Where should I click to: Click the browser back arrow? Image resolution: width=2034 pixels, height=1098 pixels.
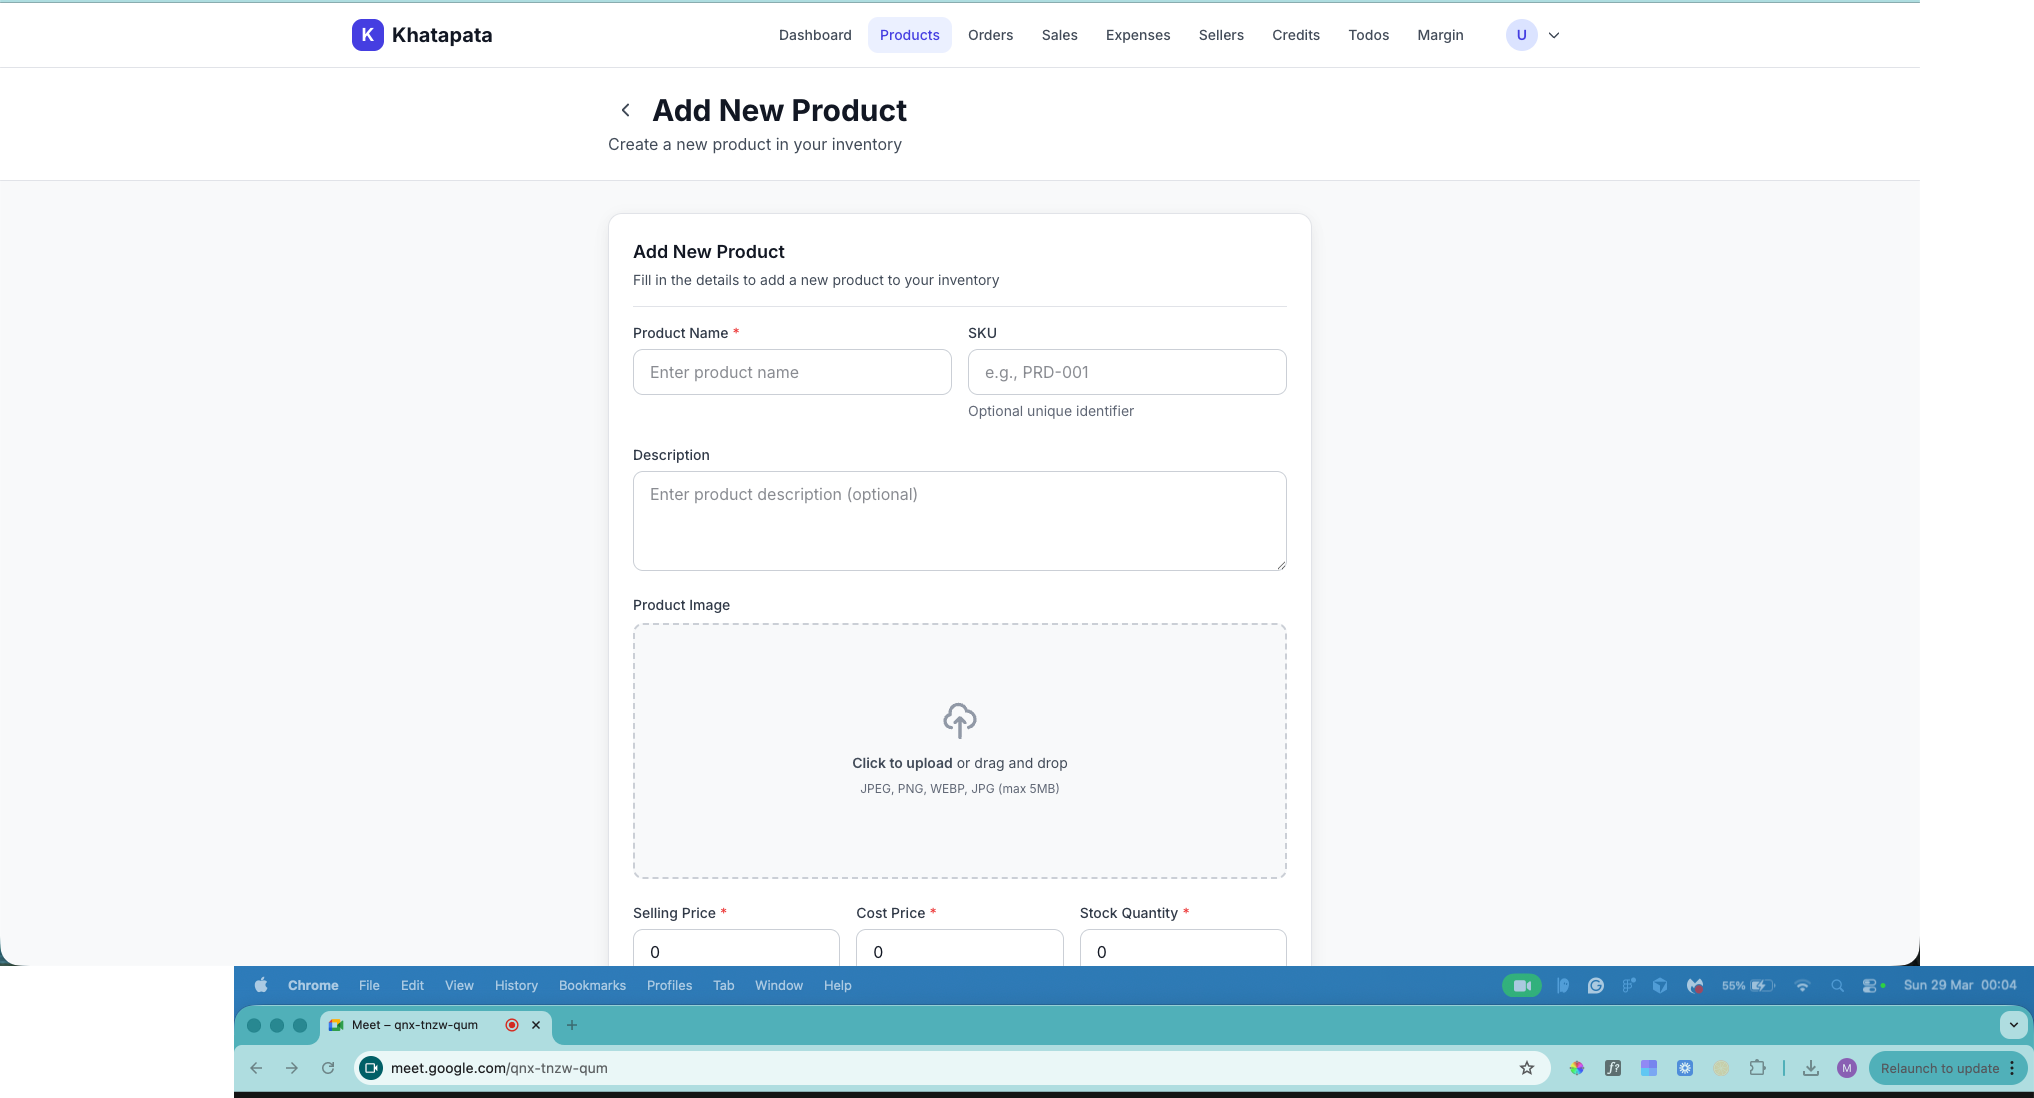(x=256, y=1068)
